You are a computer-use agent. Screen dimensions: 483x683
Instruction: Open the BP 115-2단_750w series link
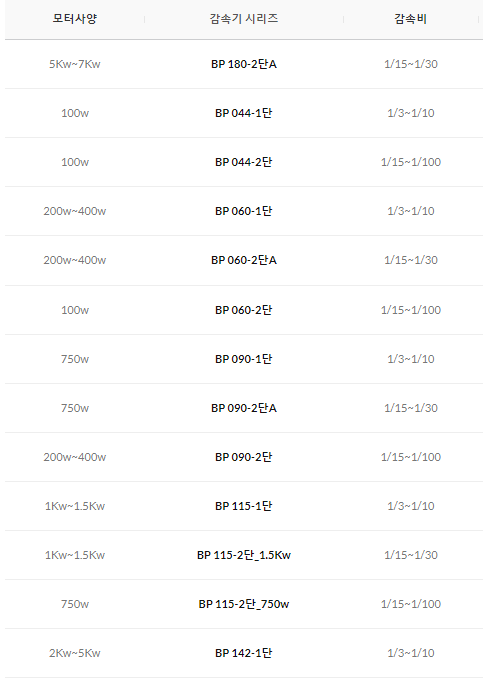(x=243, y=604)
